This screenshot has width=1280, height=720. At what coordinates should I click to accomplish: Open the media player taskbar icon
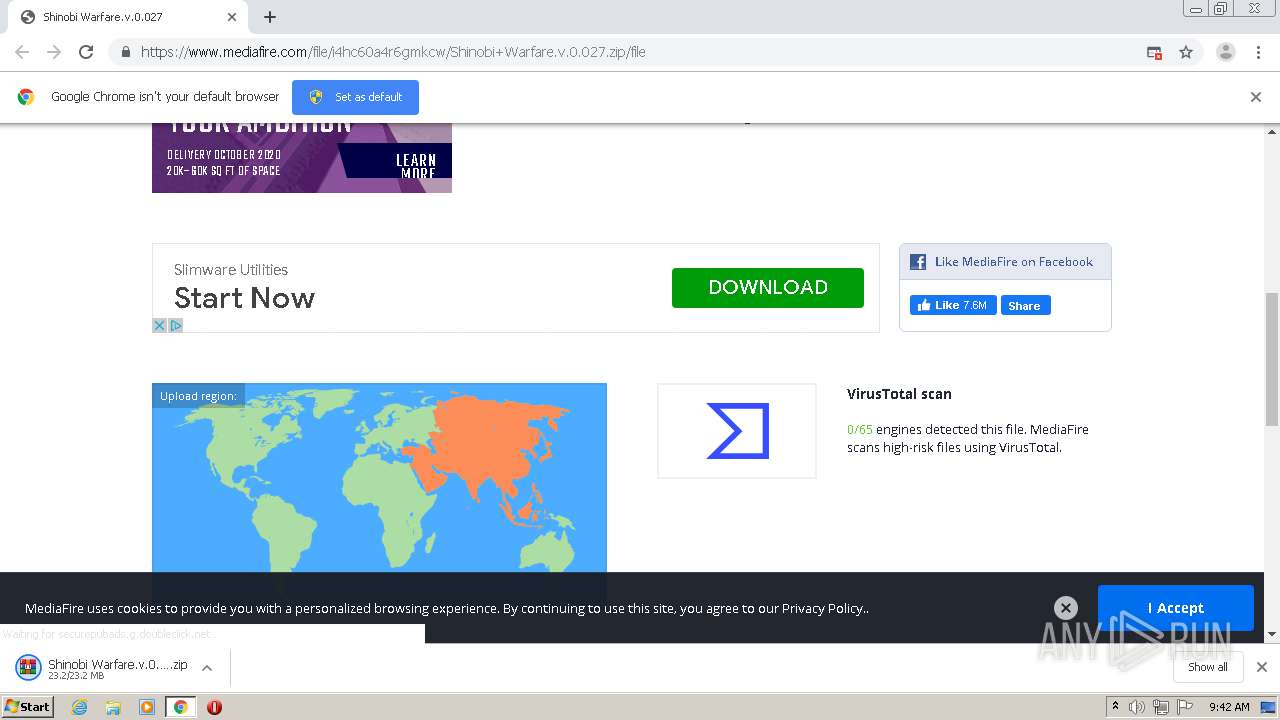click(x=147, y=707)
